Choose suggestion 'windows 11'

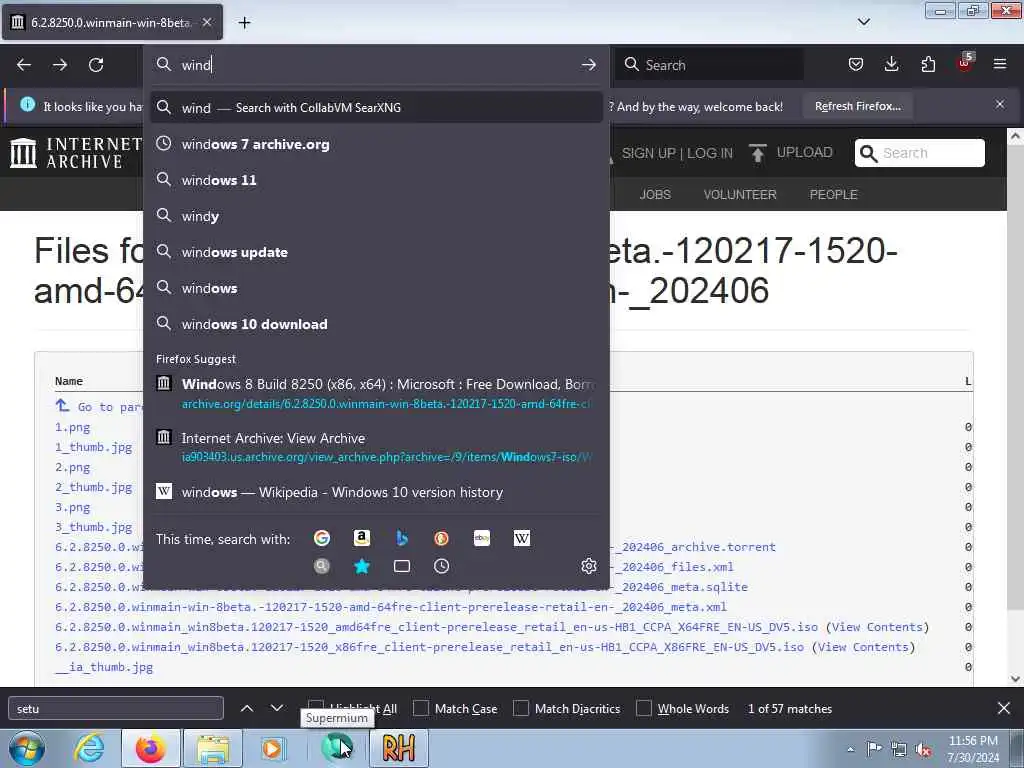pyautogui.click(x=376, y=180)
